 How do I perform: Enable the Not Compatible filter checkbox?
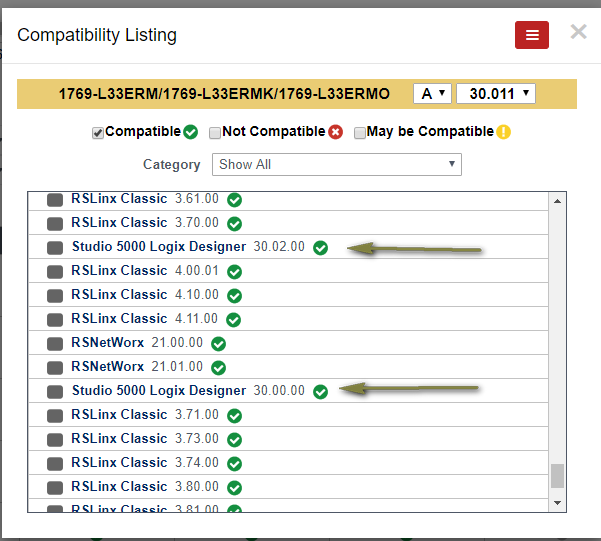point(215,133)
